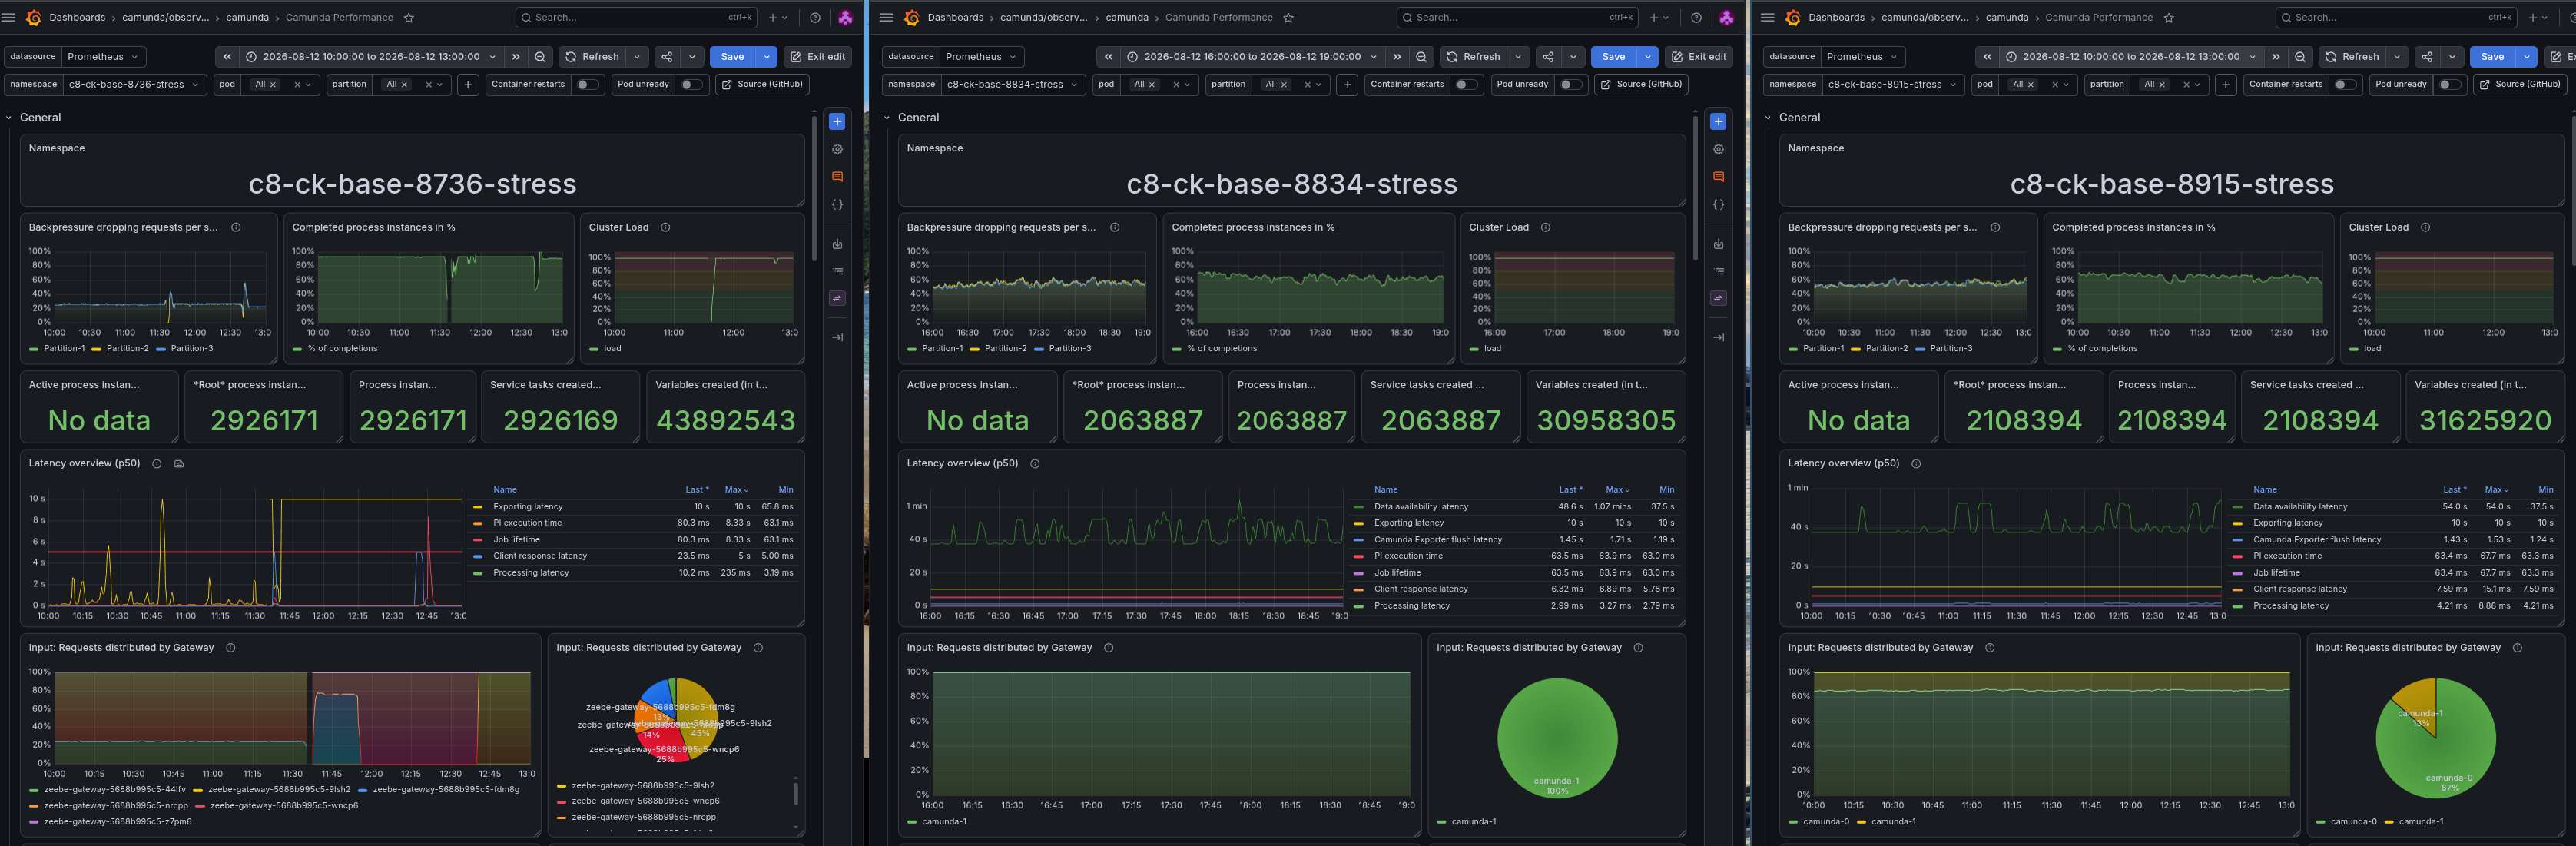Image resolution: width=2576 pixels, height=846 pixels.
Task: Open namespace dropdown showing c8-ck-base-8736-stress
Action: click(x=135, y=84)
